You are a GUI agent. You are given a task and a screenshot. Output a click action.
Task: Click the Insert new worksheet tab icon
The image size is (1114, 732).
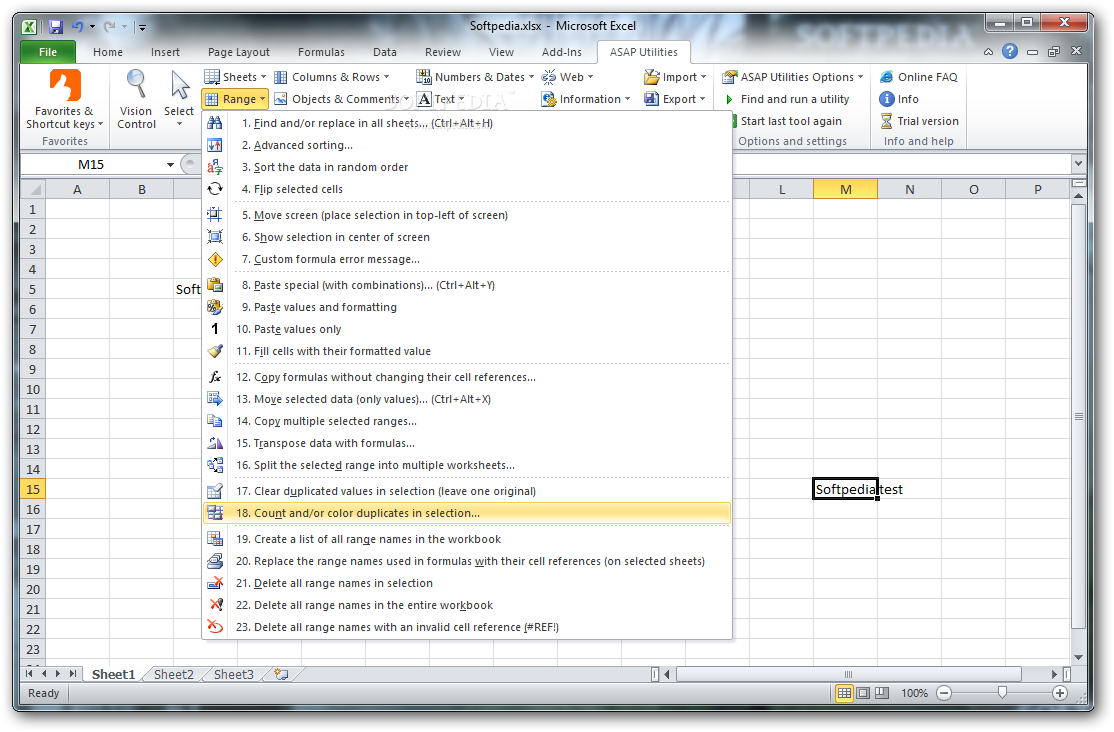[x=281, y=674]
